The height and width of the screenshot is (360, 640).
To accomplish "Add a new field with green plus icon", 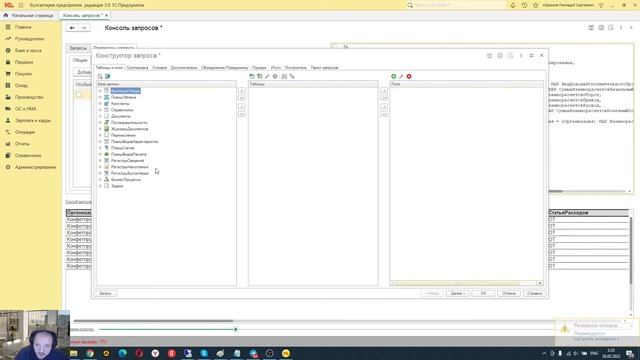I will (393, 76).
